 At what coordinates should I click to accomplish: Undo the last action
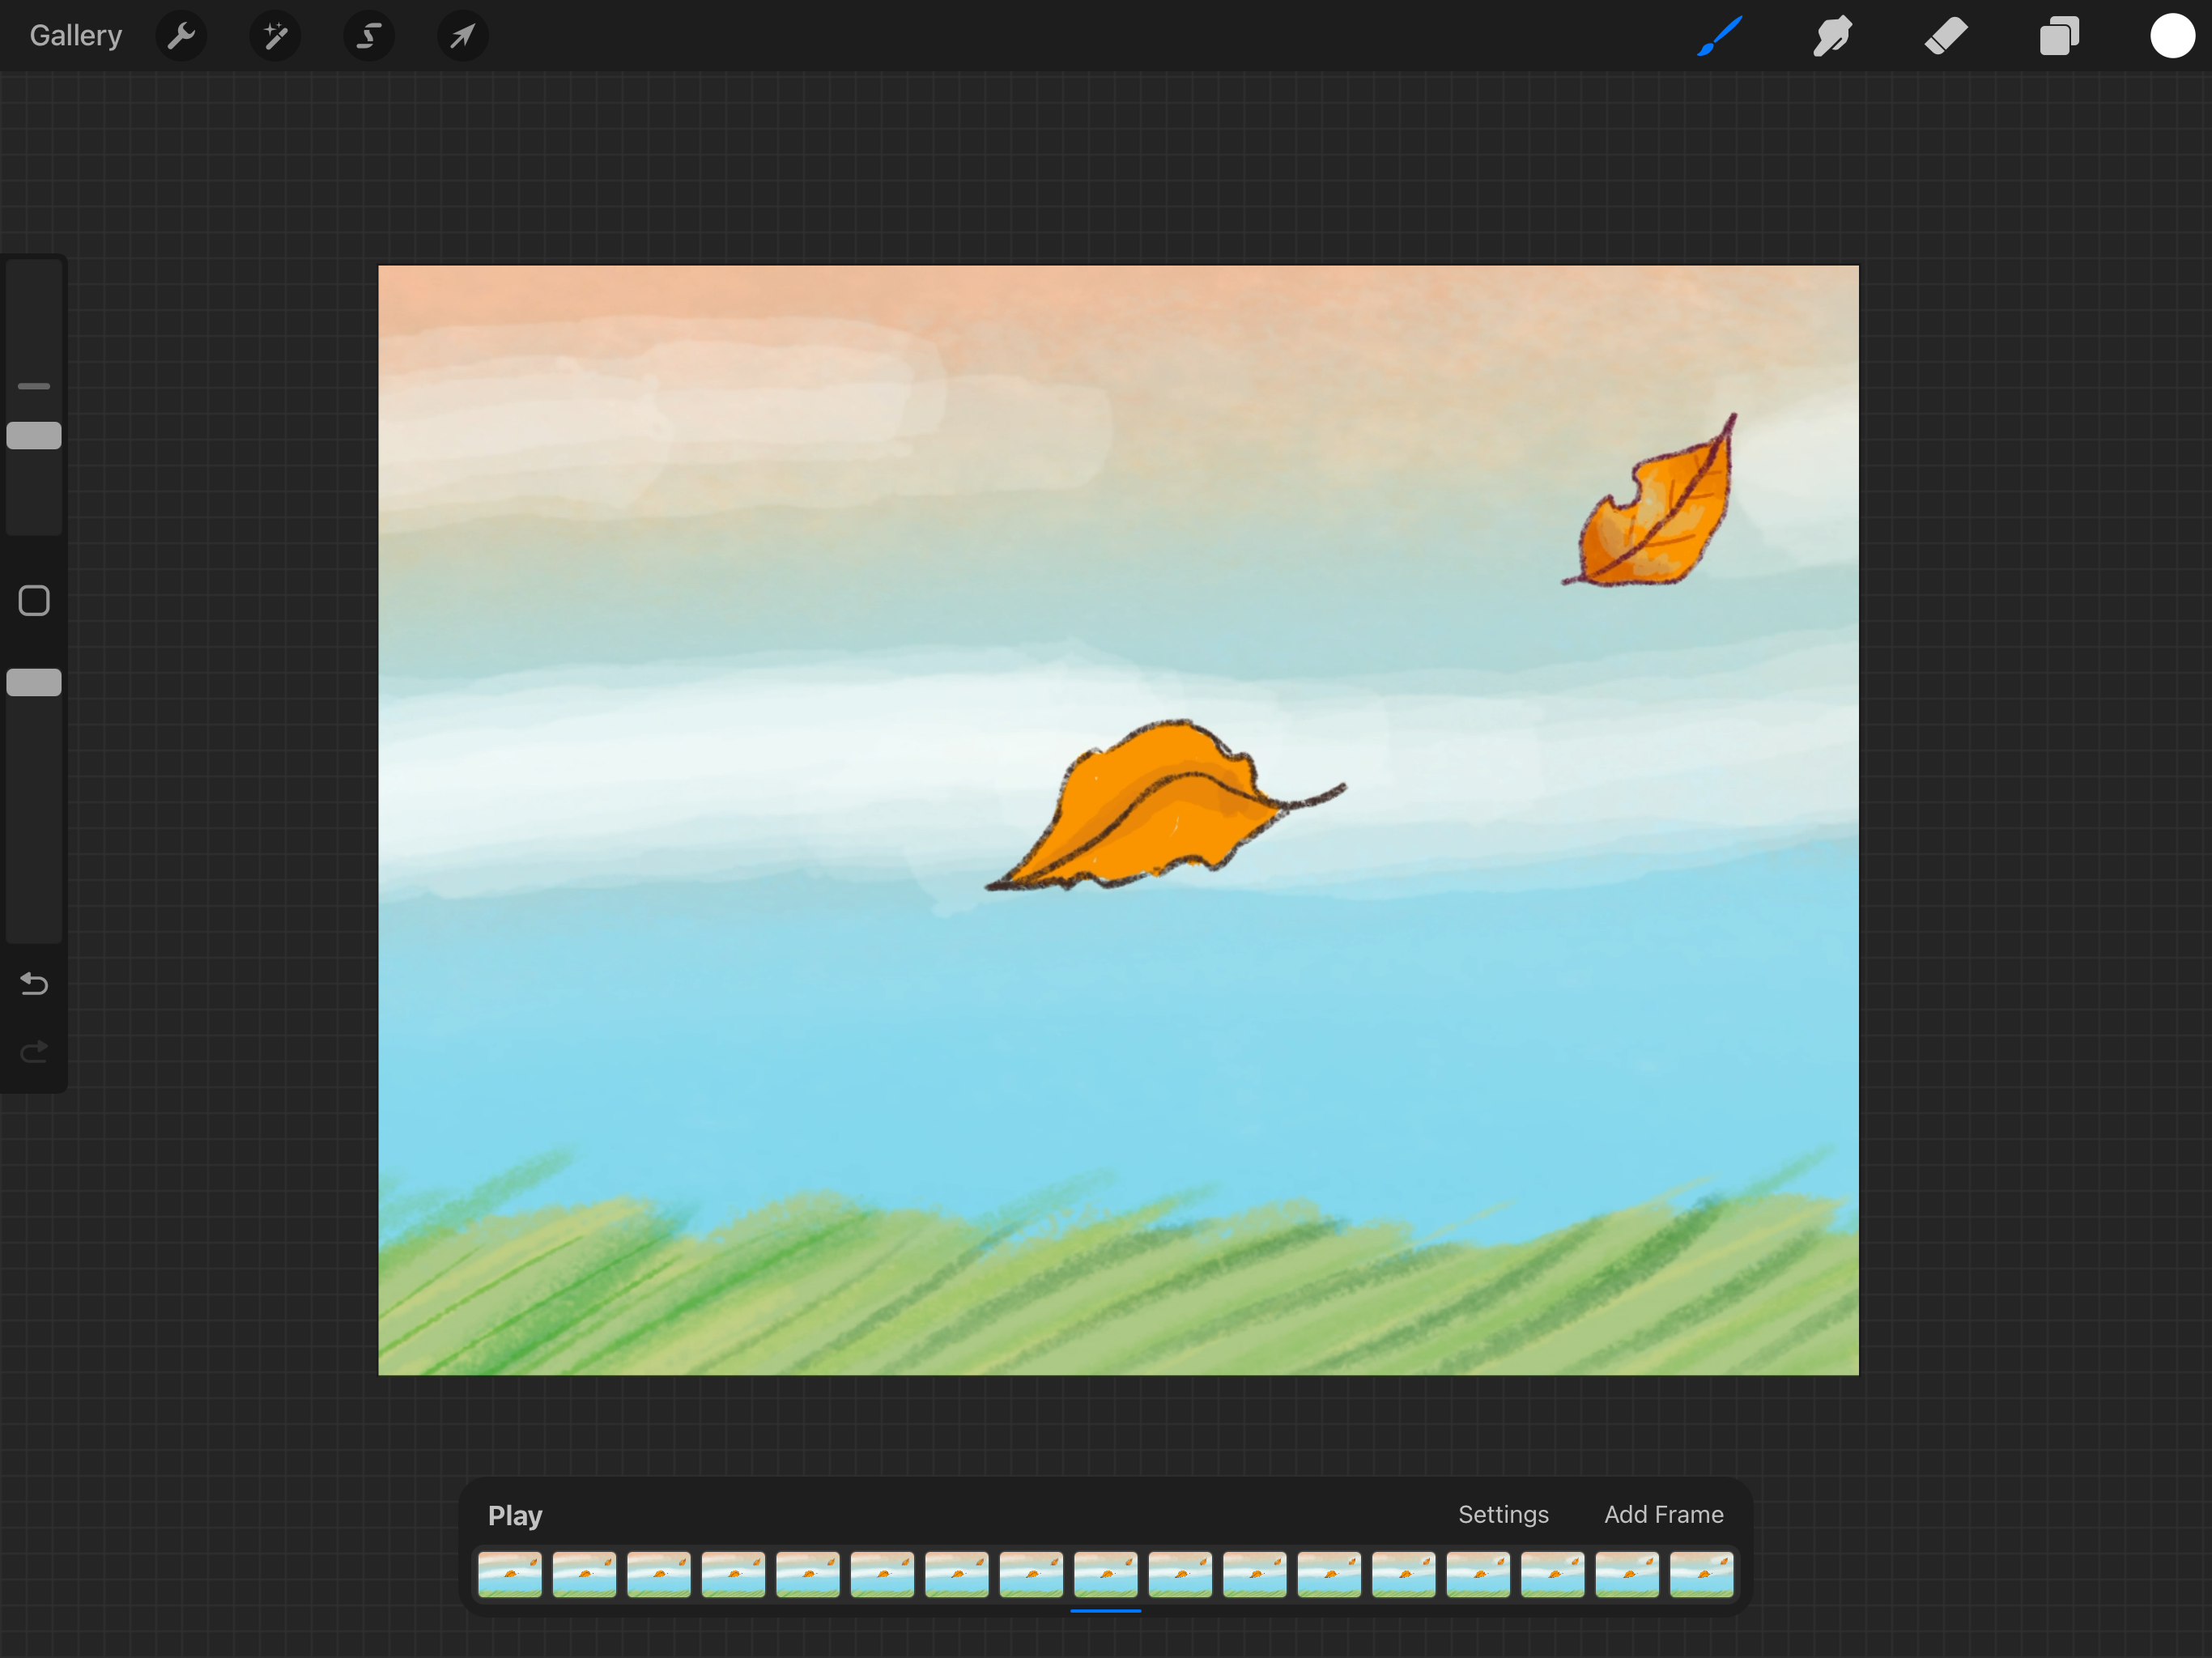[x=34, y=984]
